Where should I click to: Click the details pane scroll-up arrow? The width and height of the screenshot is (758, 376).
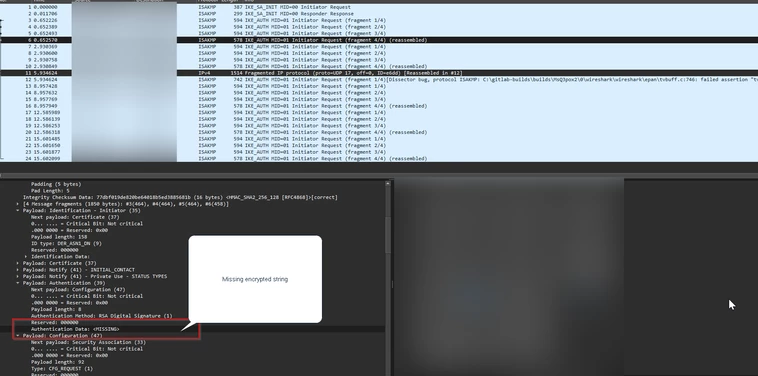point(388,184)
